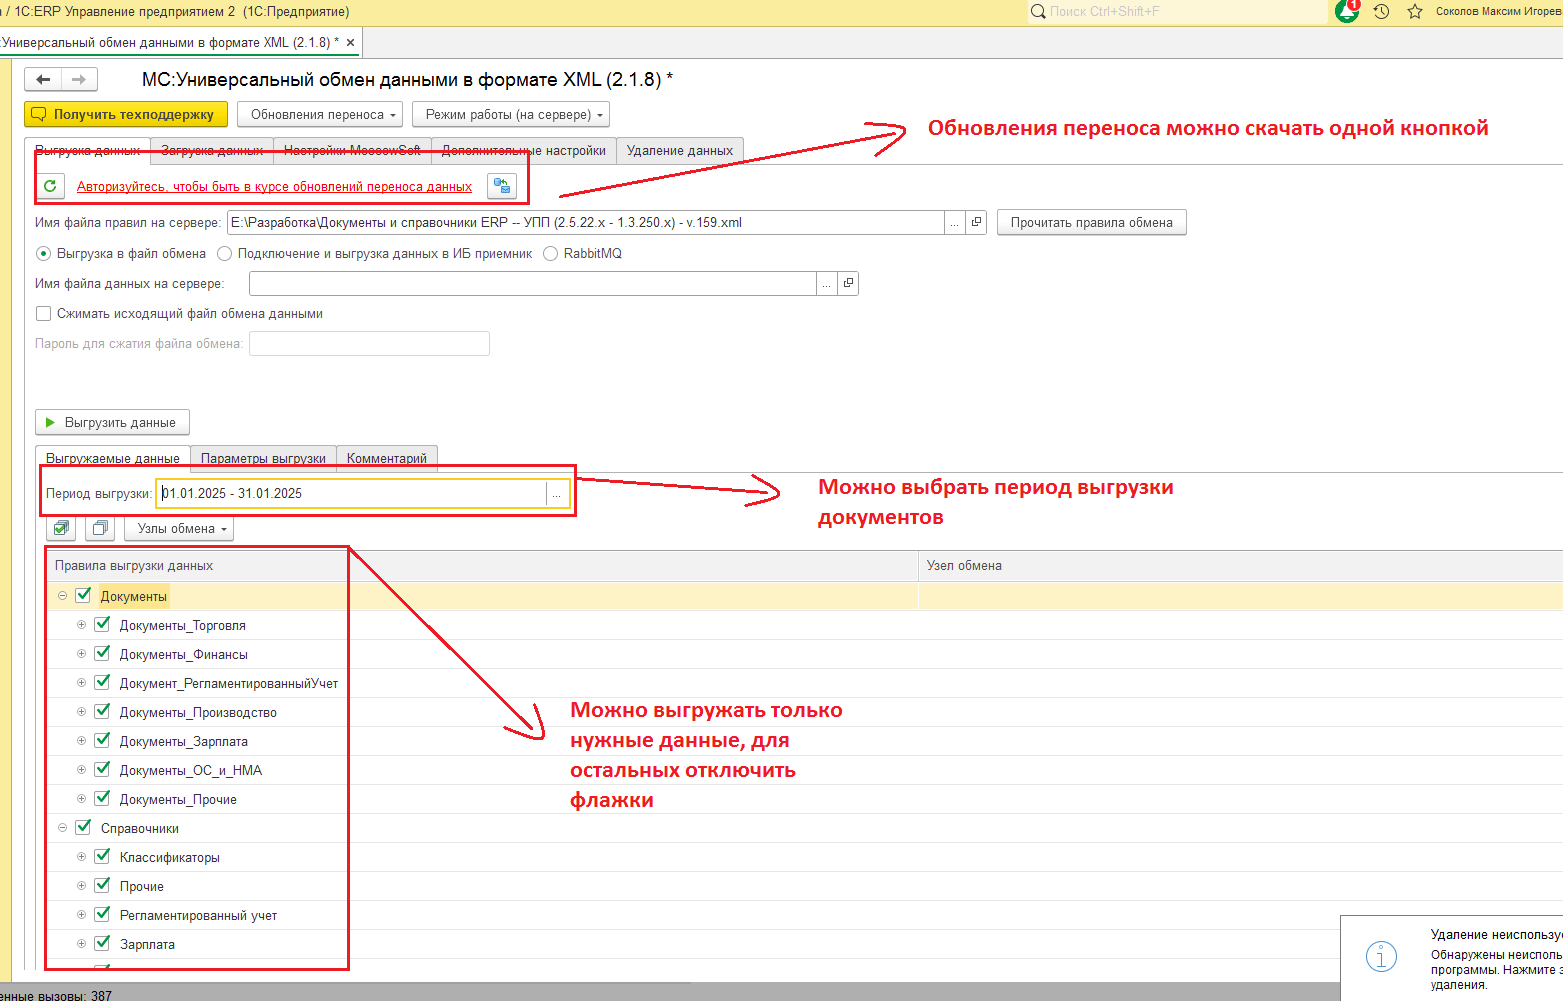This screenshot has height=1001, width=1563.
Task: Uncheck the Документы root checkbox
Action: pos(84,596)
